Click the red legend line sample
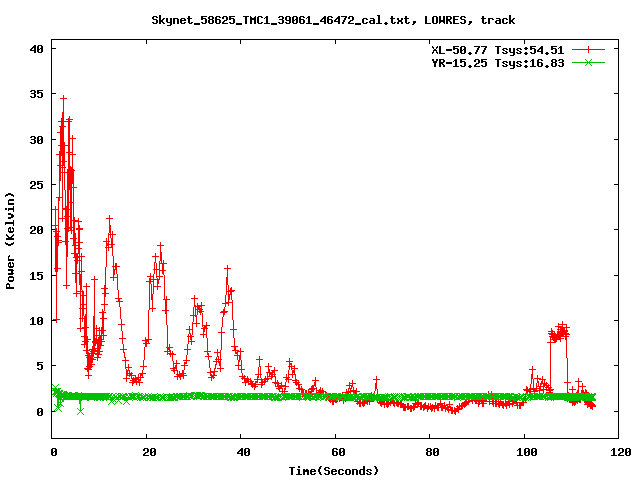 [588, 50]
